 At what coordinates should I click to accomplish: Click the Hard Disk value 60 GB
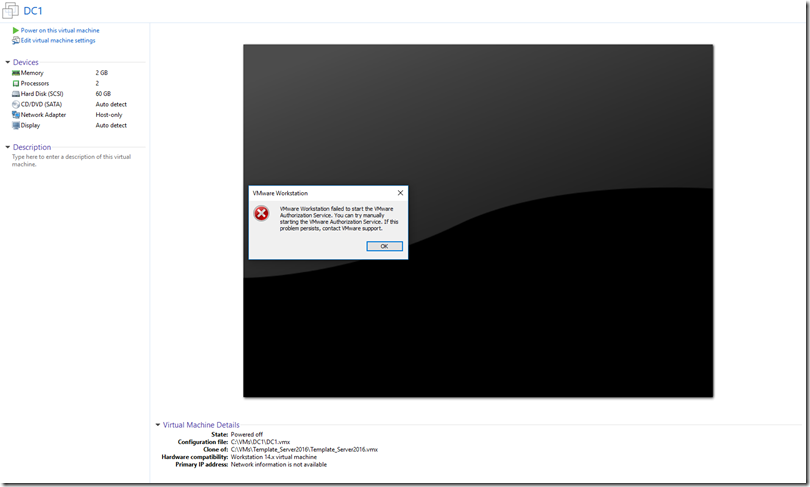(x=103, y=94)
